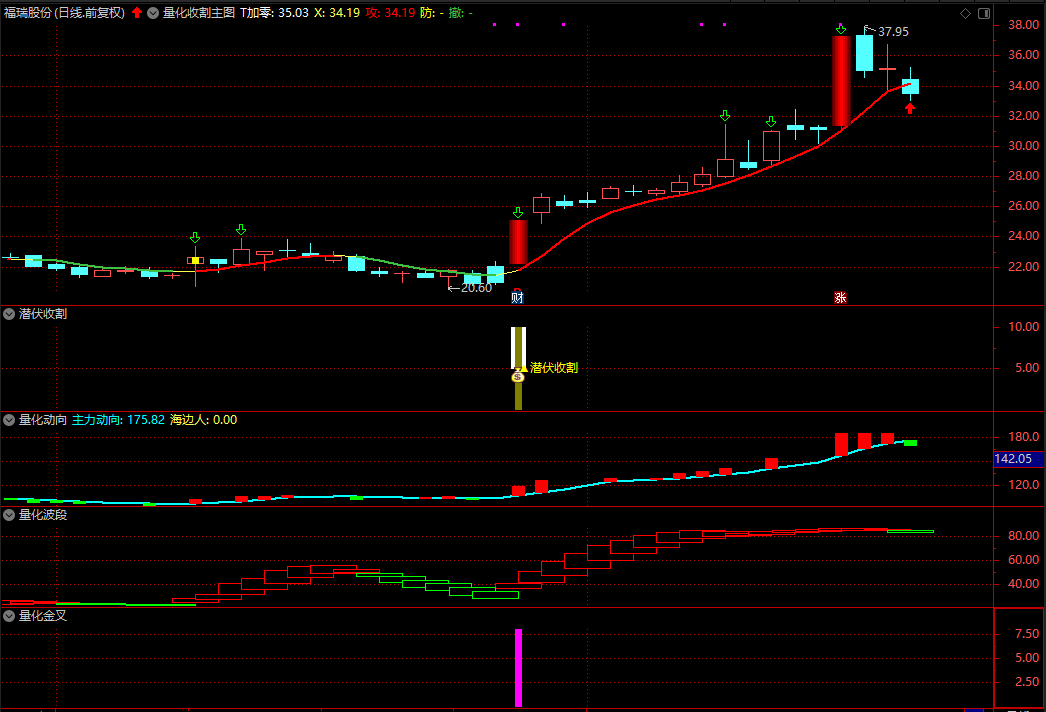Click the 量化收割主图 indicator name
Image resolution: width=1046 pixels, height=712 pixels.
(199, 13)
